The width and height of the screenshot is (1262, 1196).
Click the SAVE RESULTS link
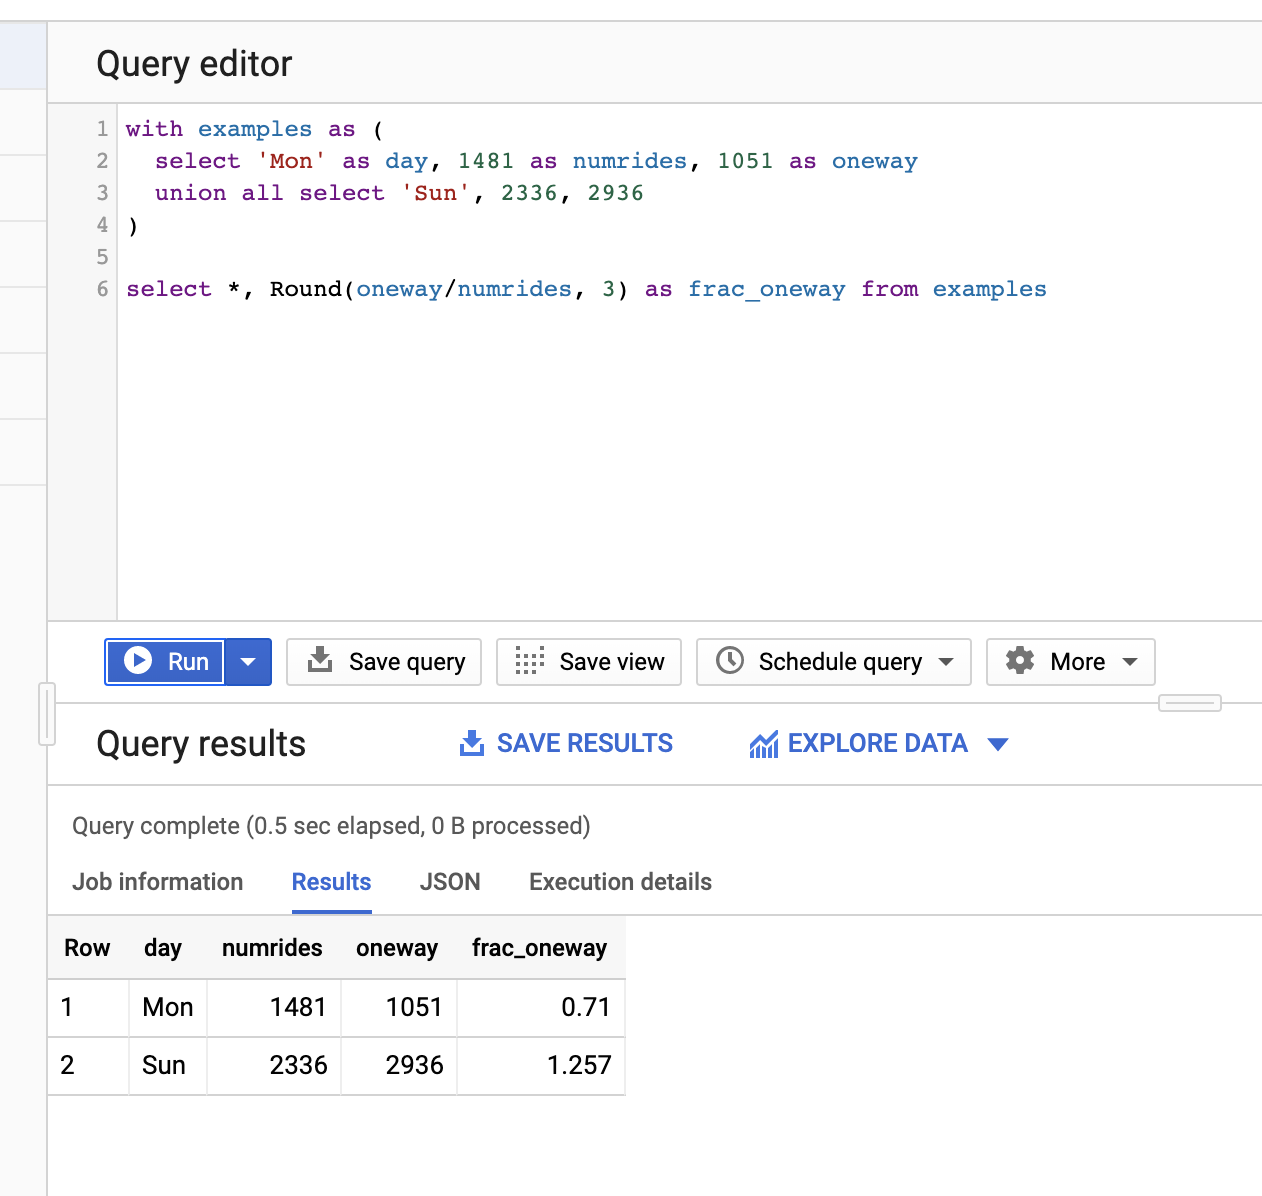coord(584,743)
